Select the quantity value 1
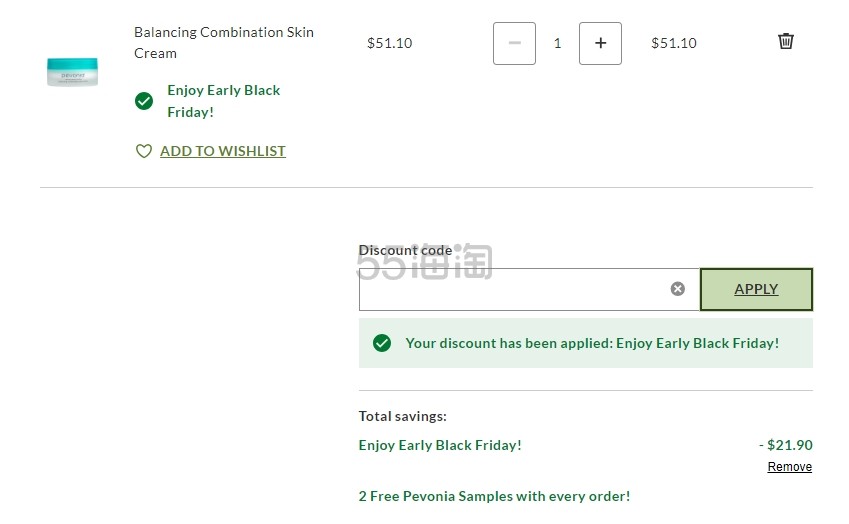 pyautogui.click(x=557, y=43)
